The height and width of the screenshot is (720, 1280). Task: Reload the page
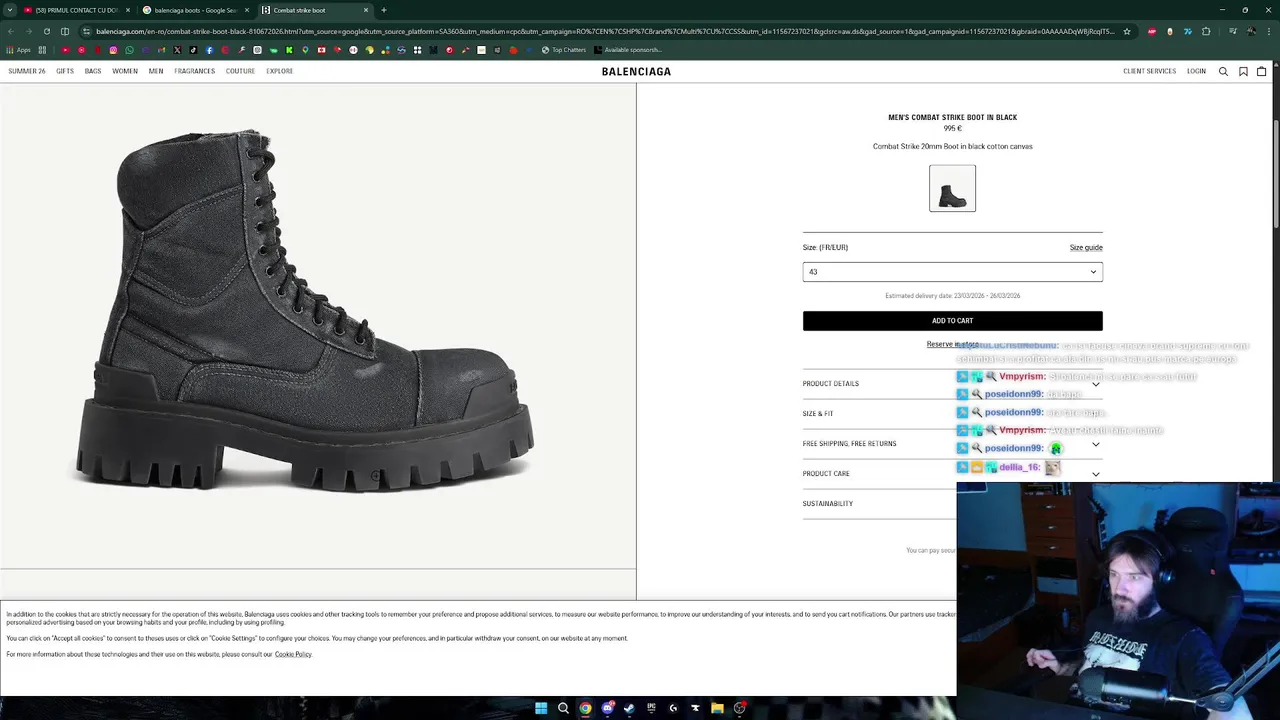[46, 31]
